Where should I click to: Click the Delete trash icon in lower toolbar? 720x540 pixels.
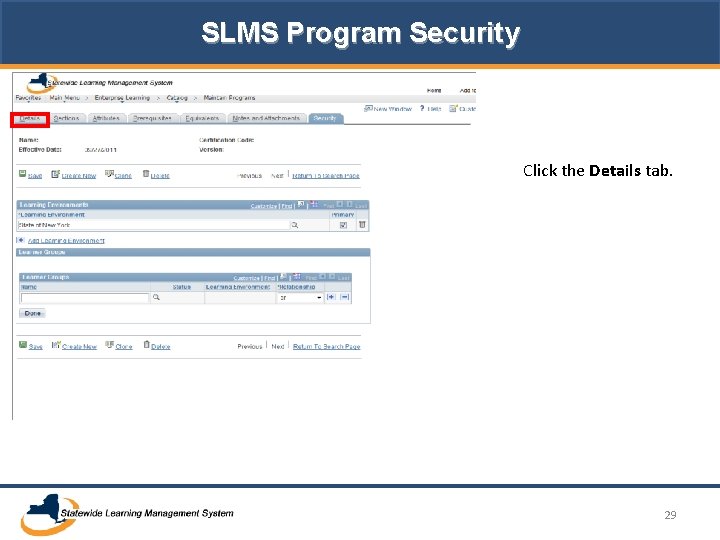[x=146, y=344]
